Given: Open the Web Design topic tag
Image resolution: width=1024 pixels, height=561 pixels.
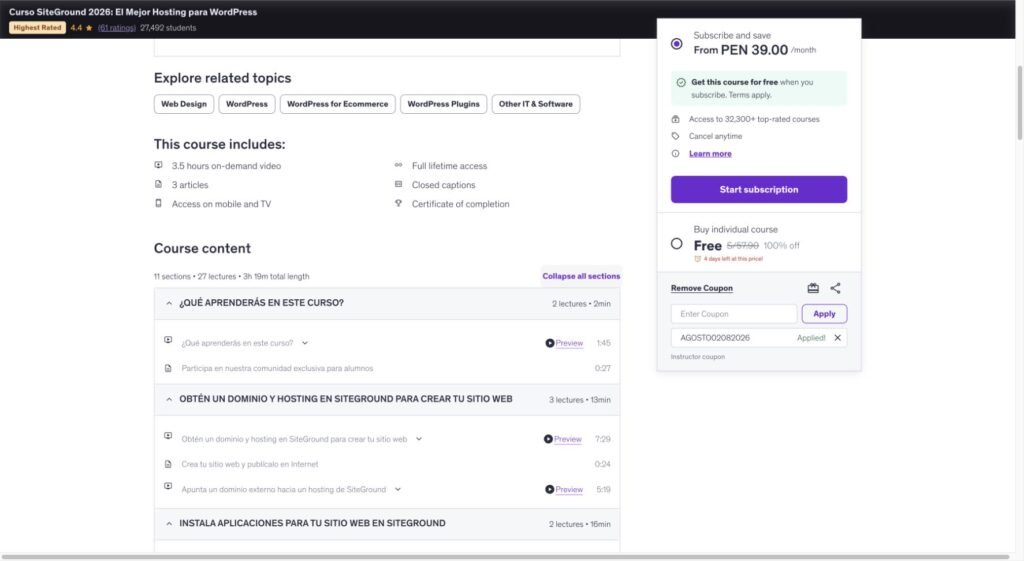Looking at the screenshot, I should [x=184, y=104].
